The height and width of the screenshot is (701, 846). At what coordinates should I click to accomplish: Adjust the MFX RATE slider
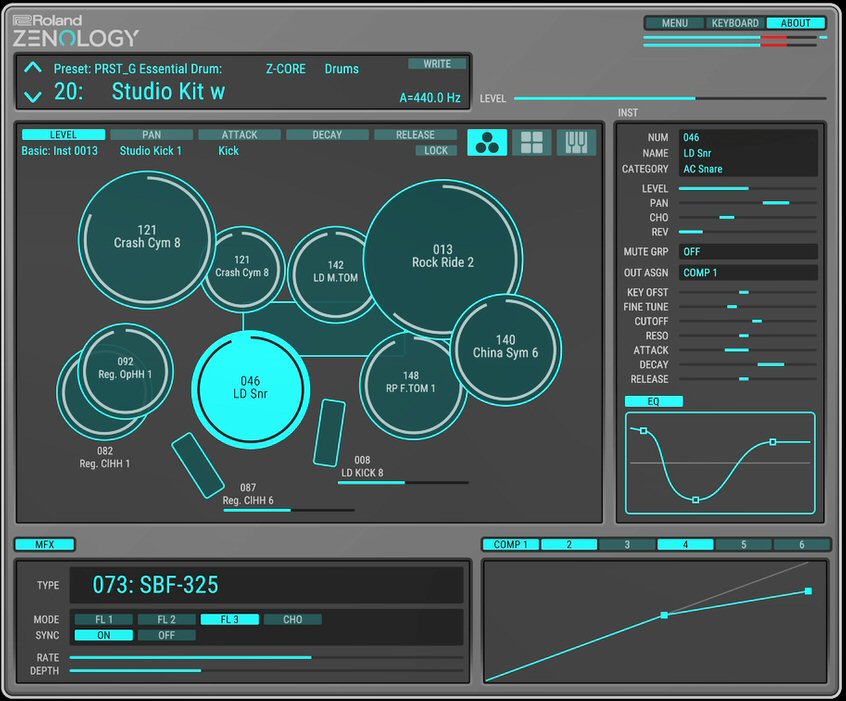267,657
